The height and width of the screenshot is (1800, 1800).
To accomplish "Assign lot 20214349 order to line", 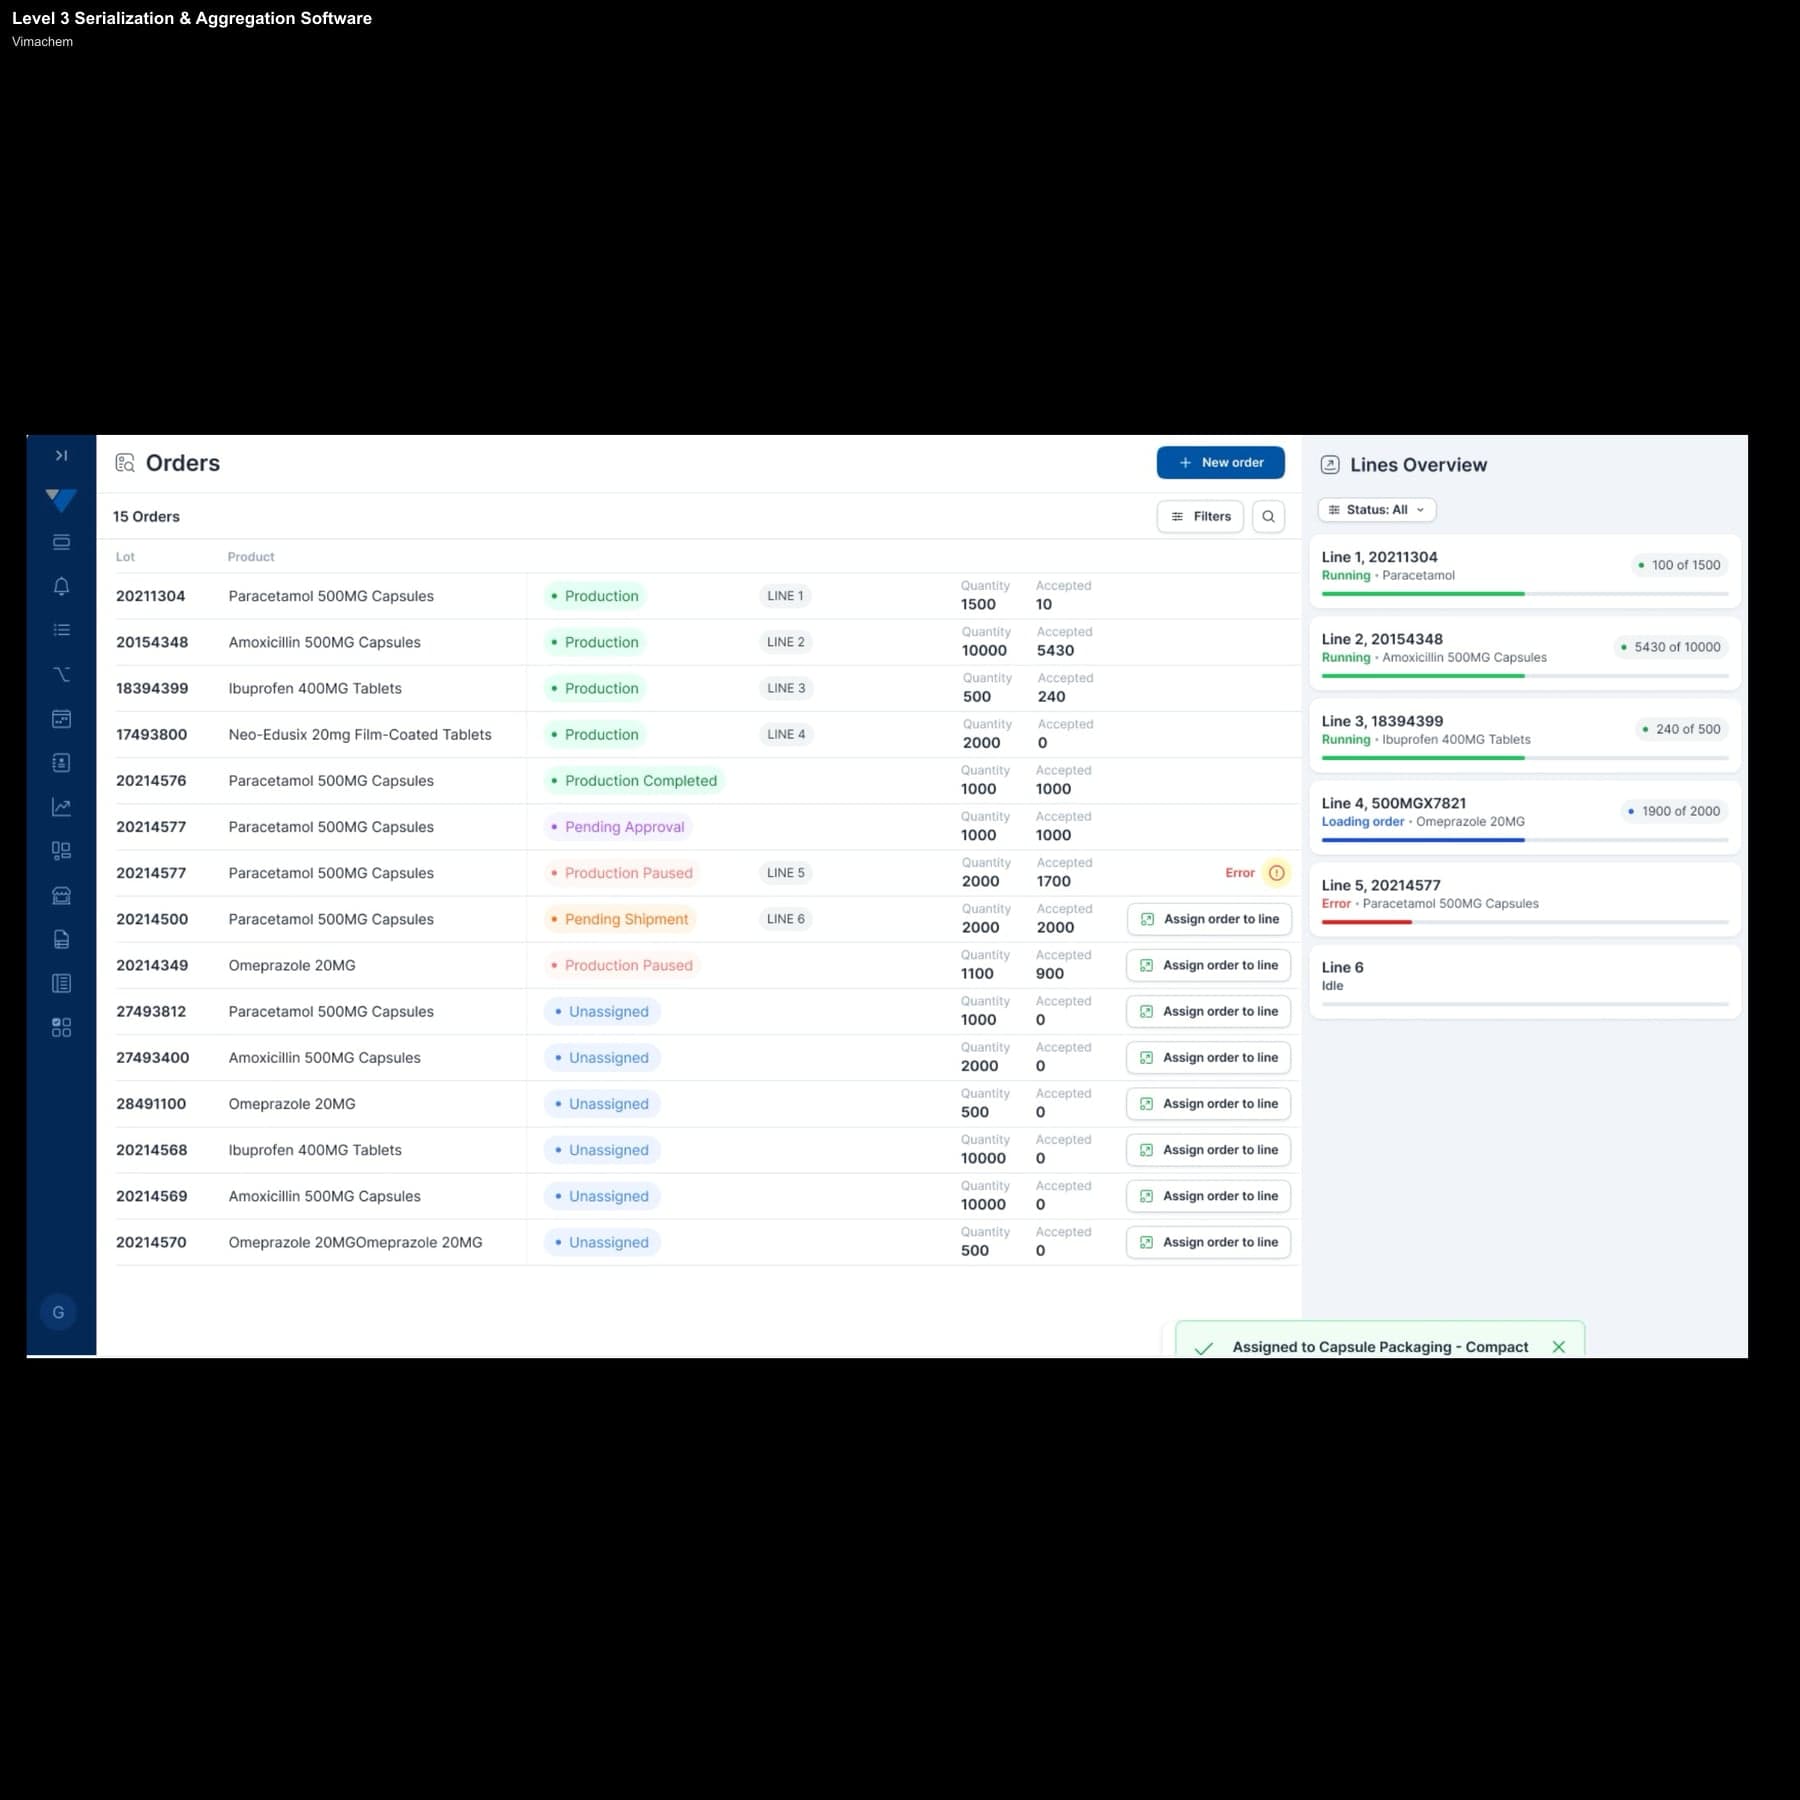I will tap(1208, 966).
